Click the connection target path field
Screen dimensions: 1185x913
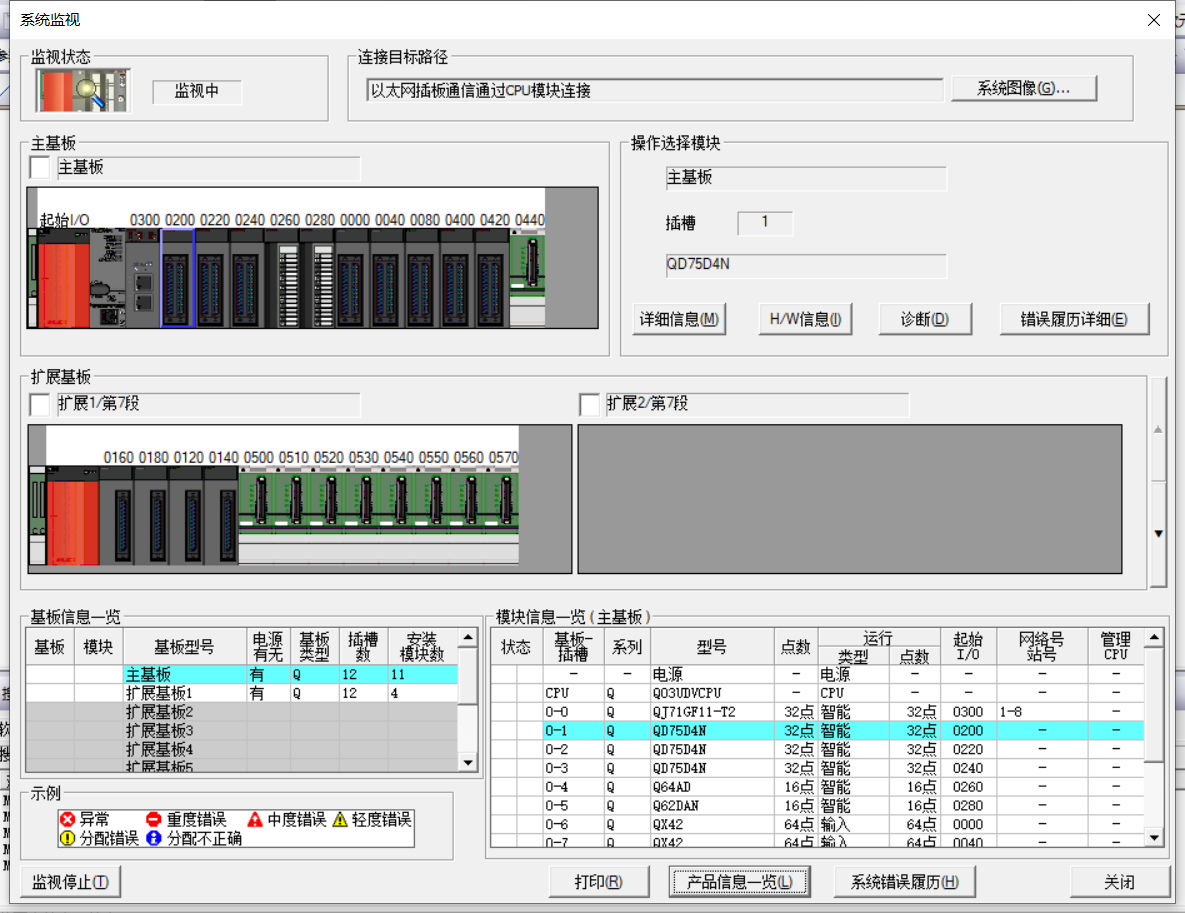coord(655,91)
